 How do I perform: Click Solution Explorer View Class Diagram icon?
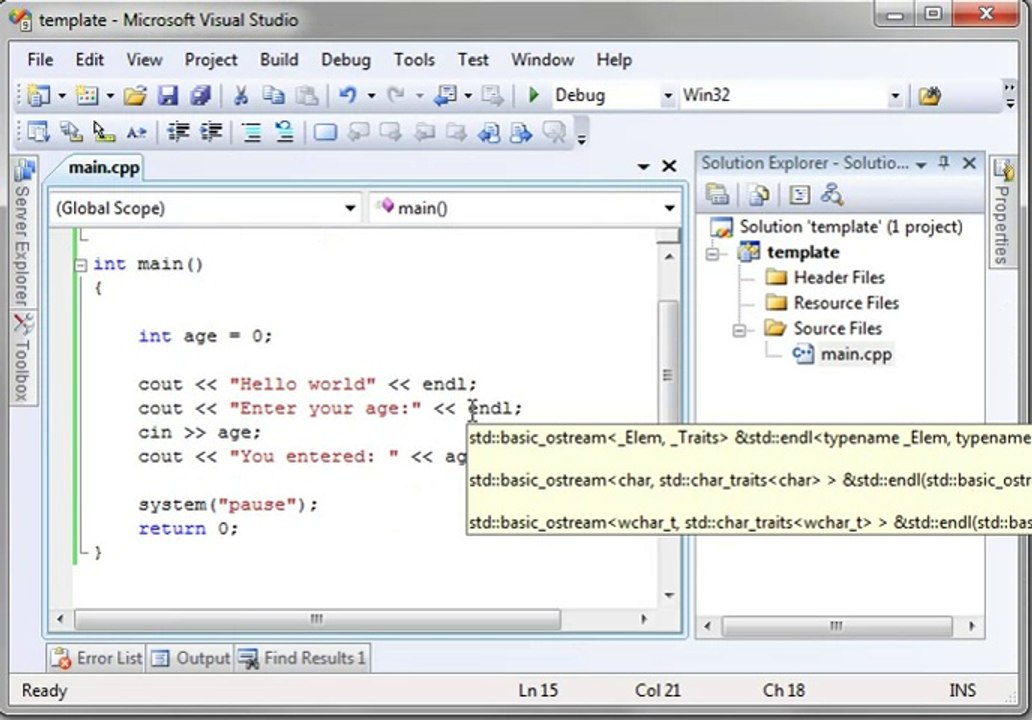coord(832,194)
